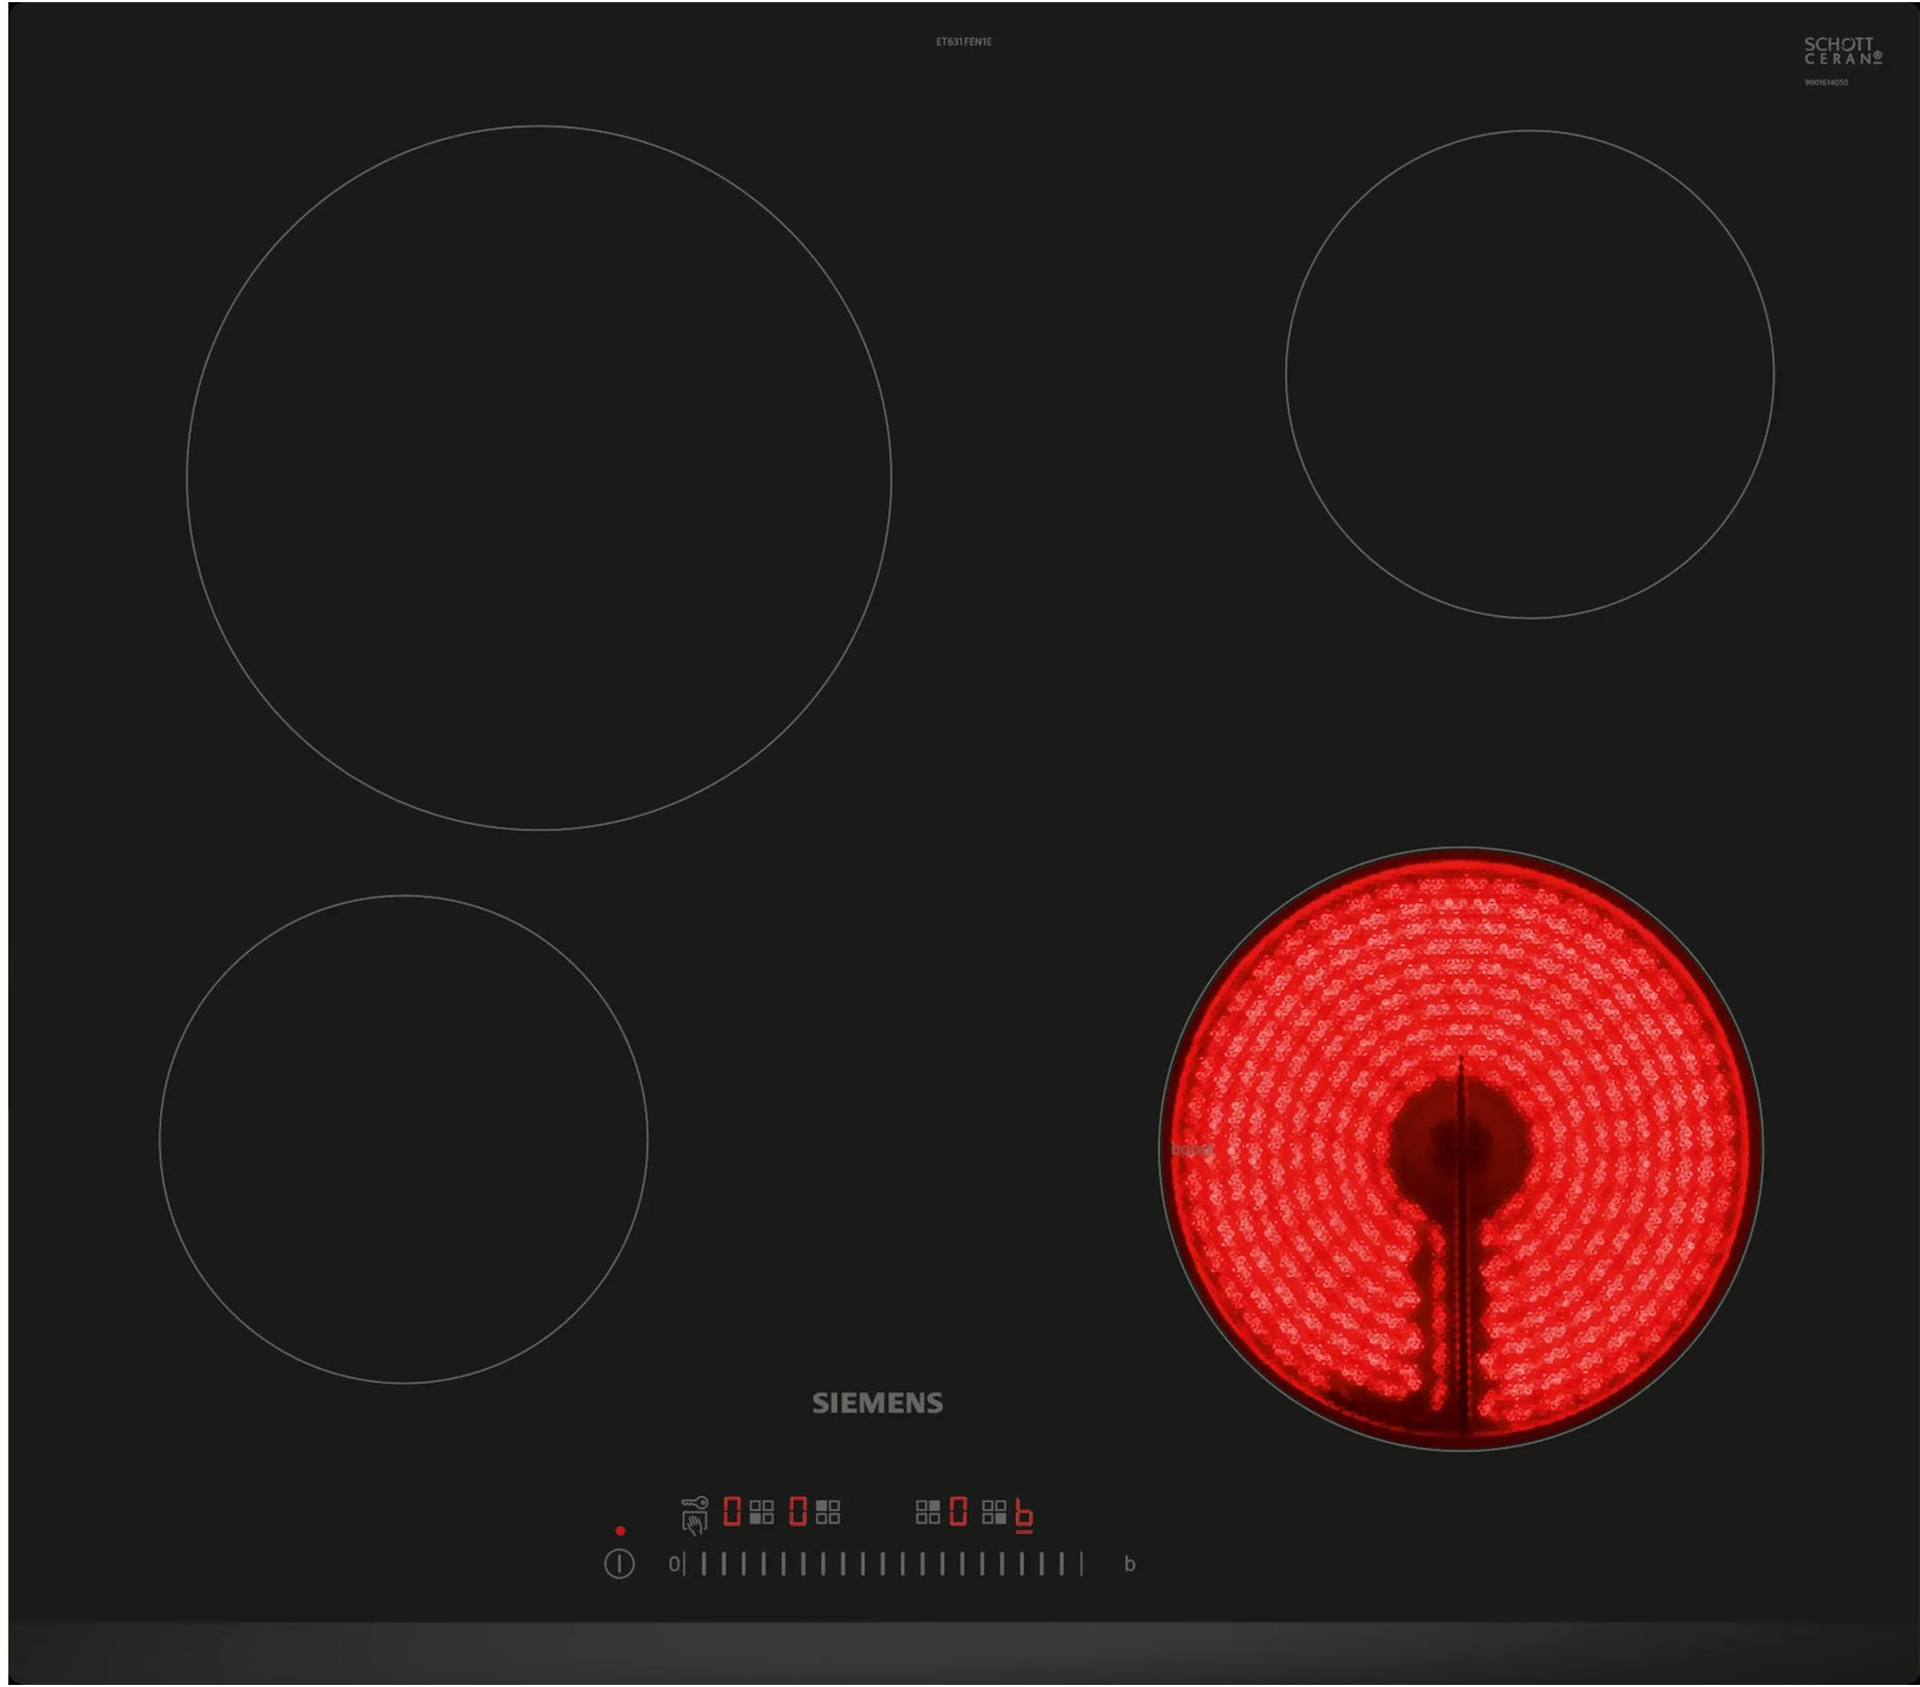Click the SIEMENS brand logo
Viewport: 1920px width, 1687px height.
click(877, 1403)
